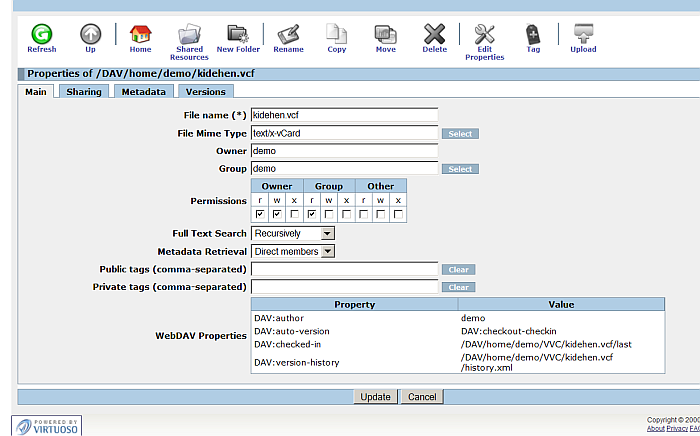
Task: Click the Tag icon
Action: [x=533, y=35]
